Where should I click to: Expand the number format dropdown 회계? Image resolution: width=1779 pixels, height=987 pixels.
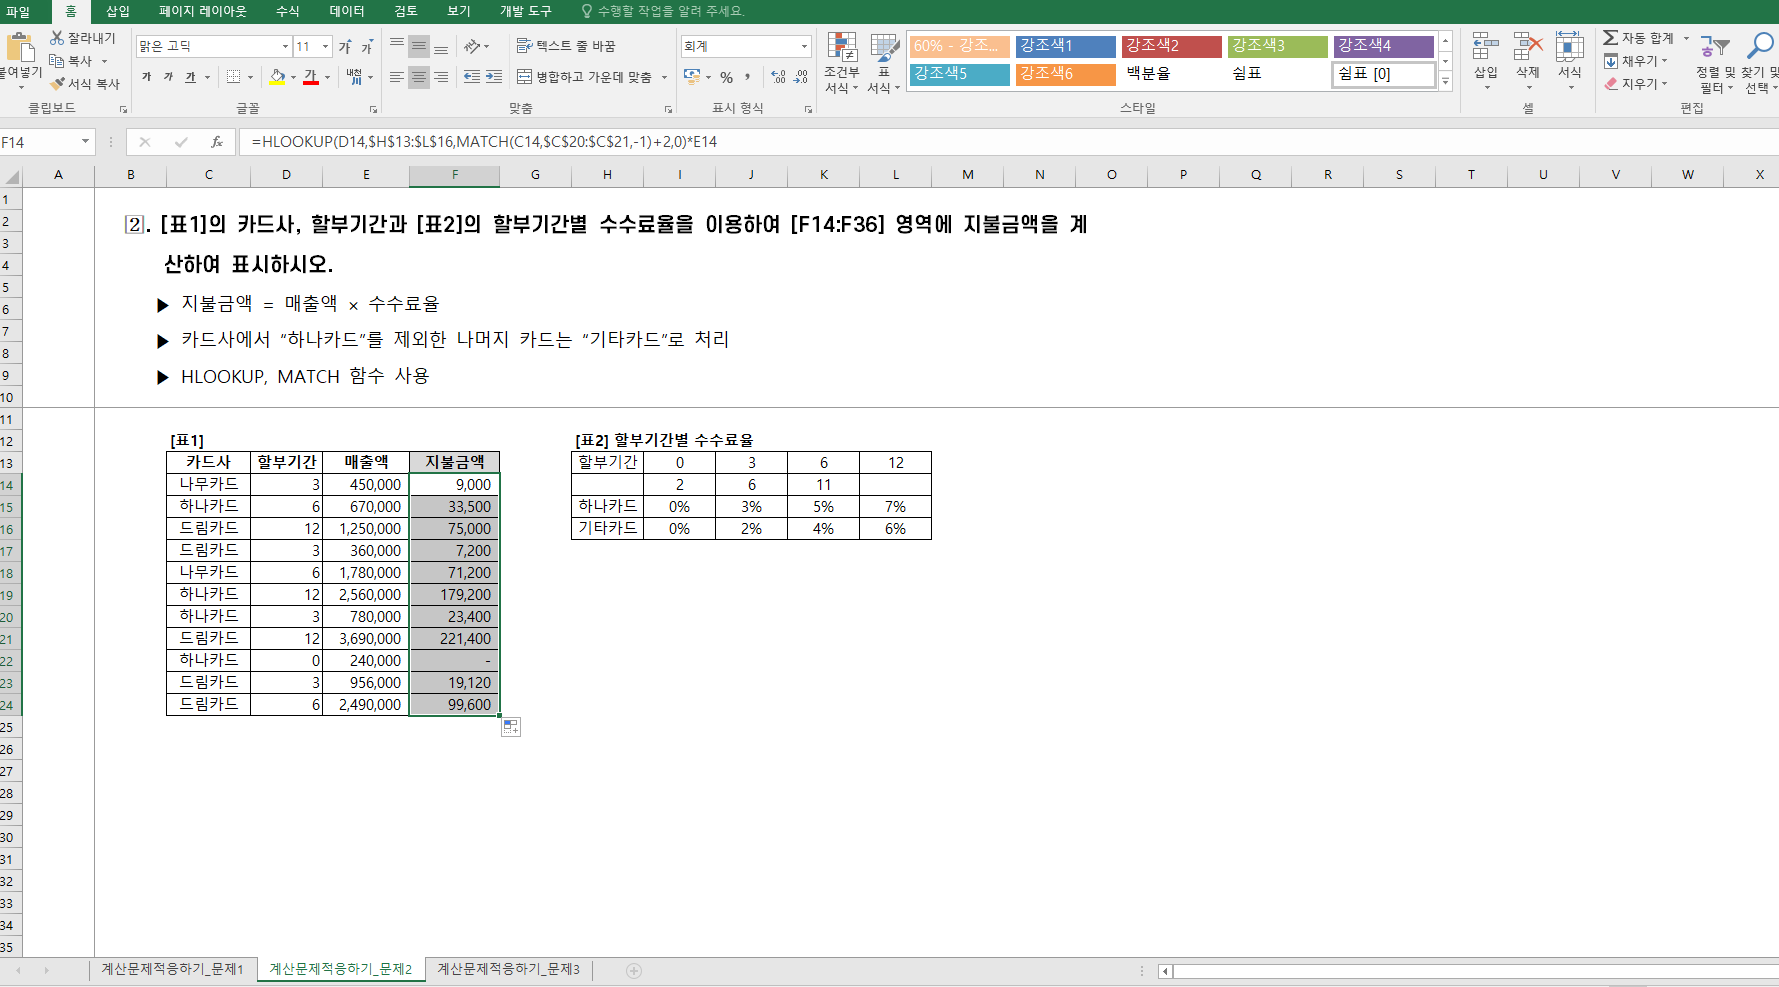click(x=804, y=46)
